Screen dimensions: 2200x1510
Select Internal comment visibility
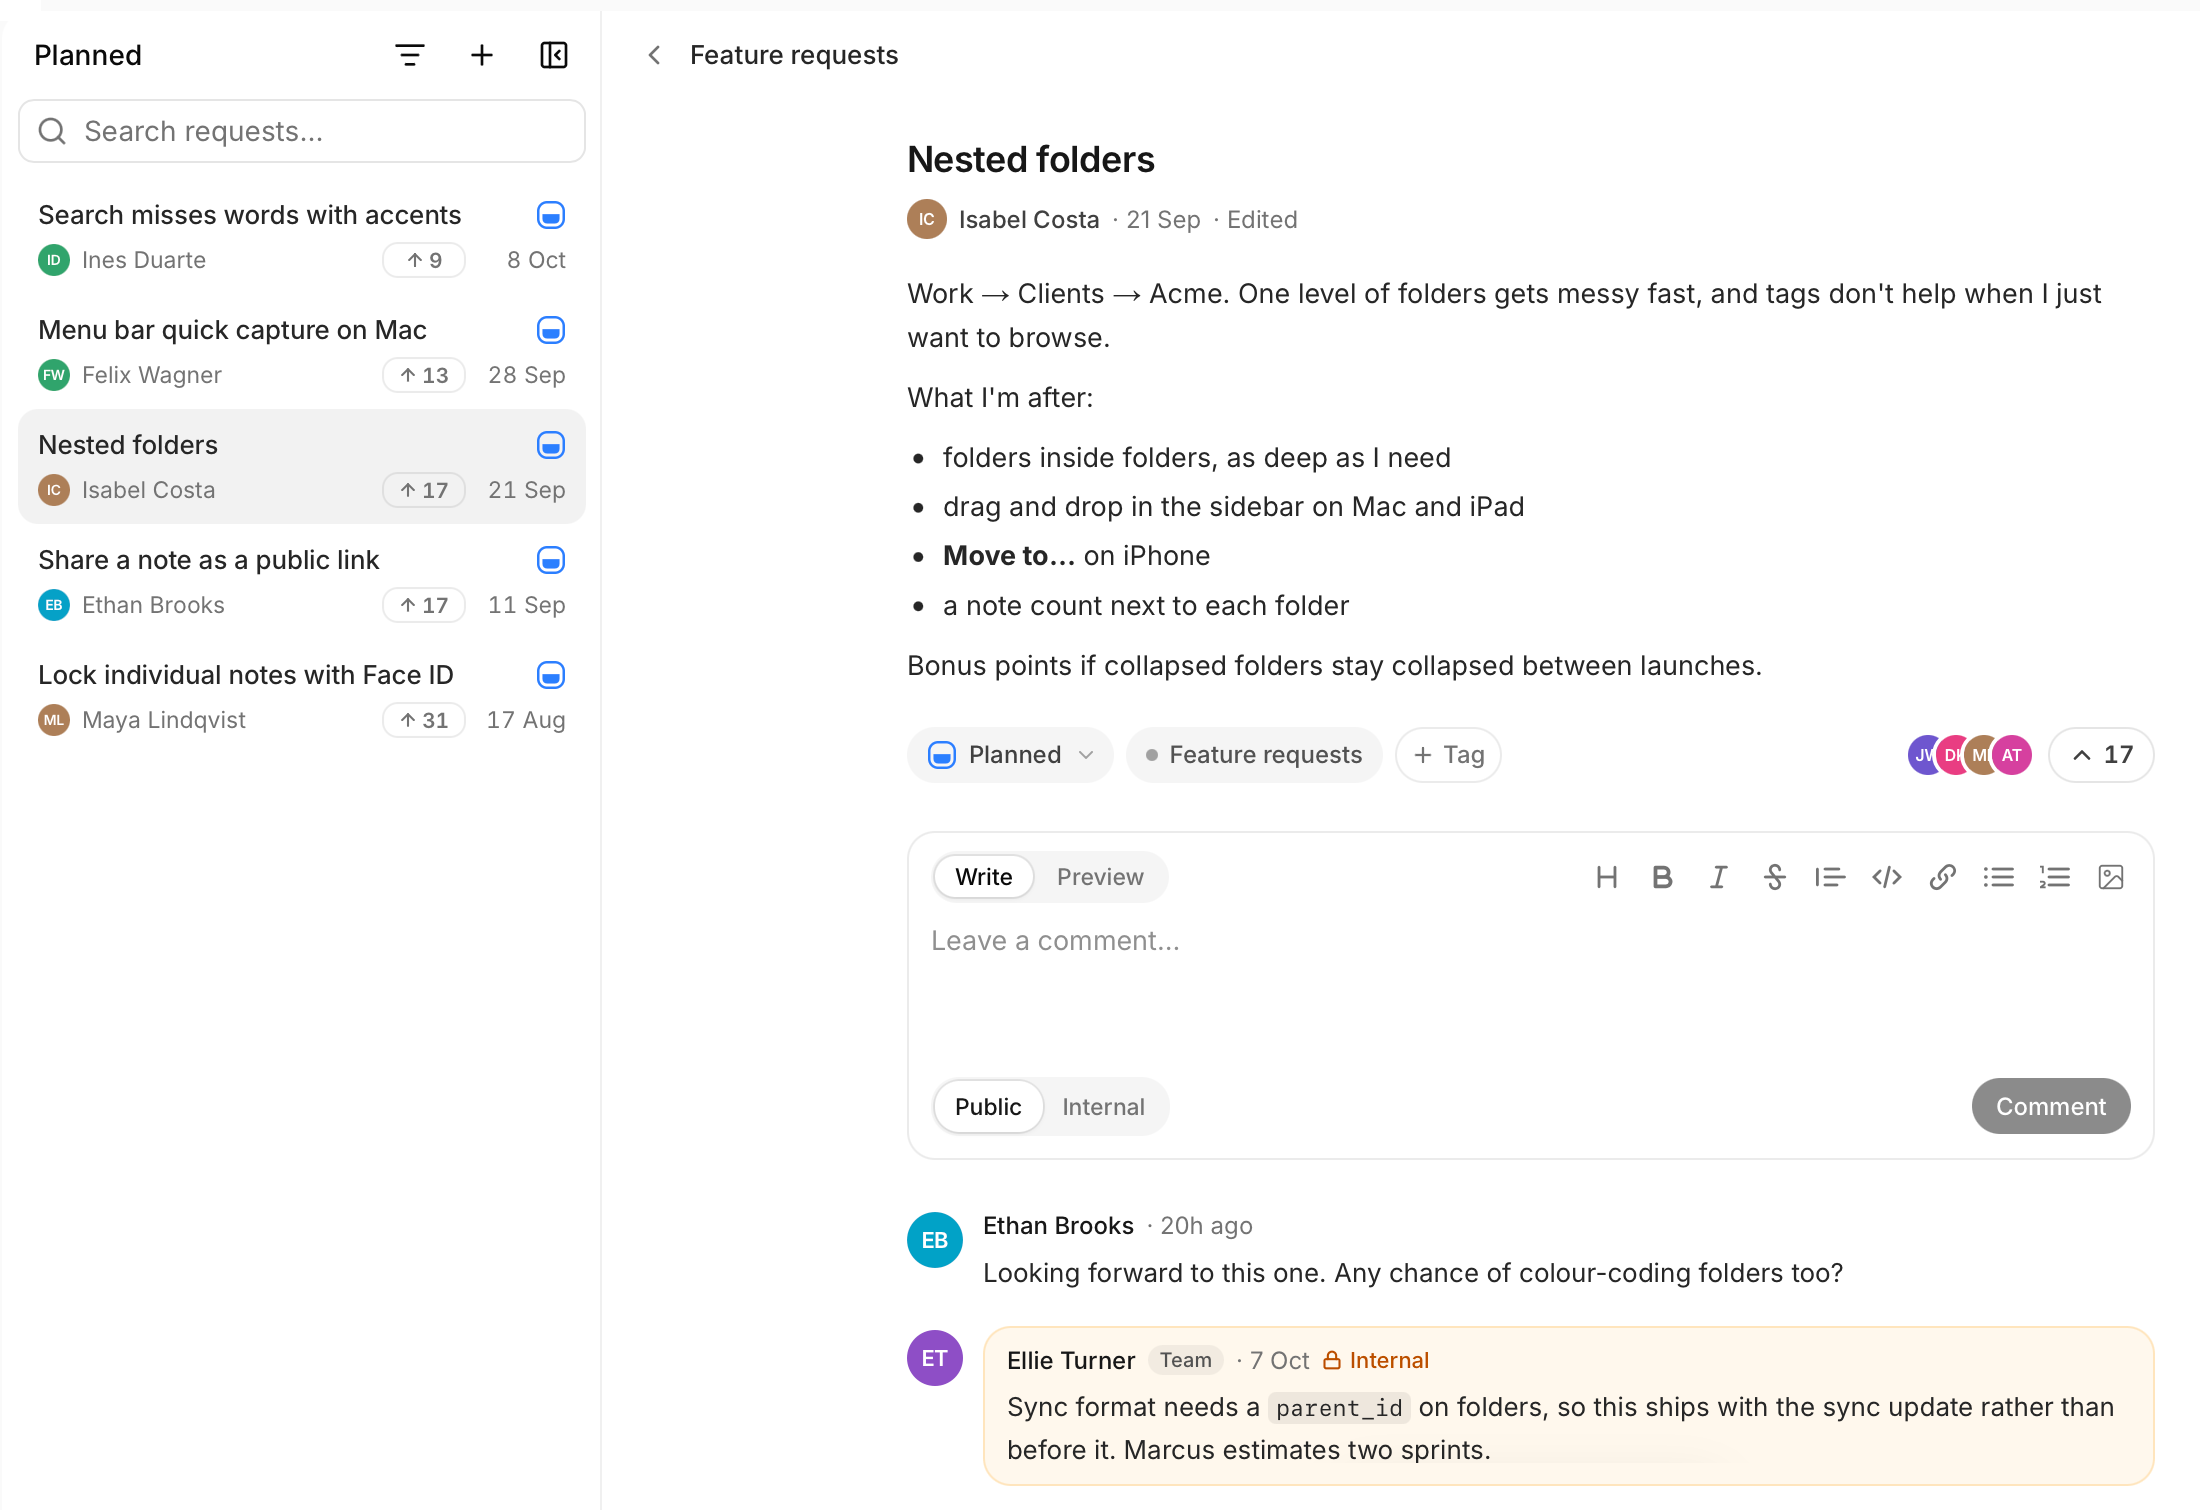1103,1107
